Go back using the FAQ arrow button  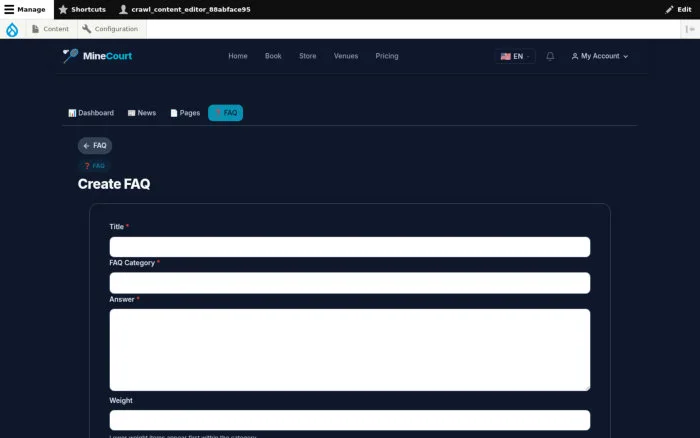click(x=95, y=146)
